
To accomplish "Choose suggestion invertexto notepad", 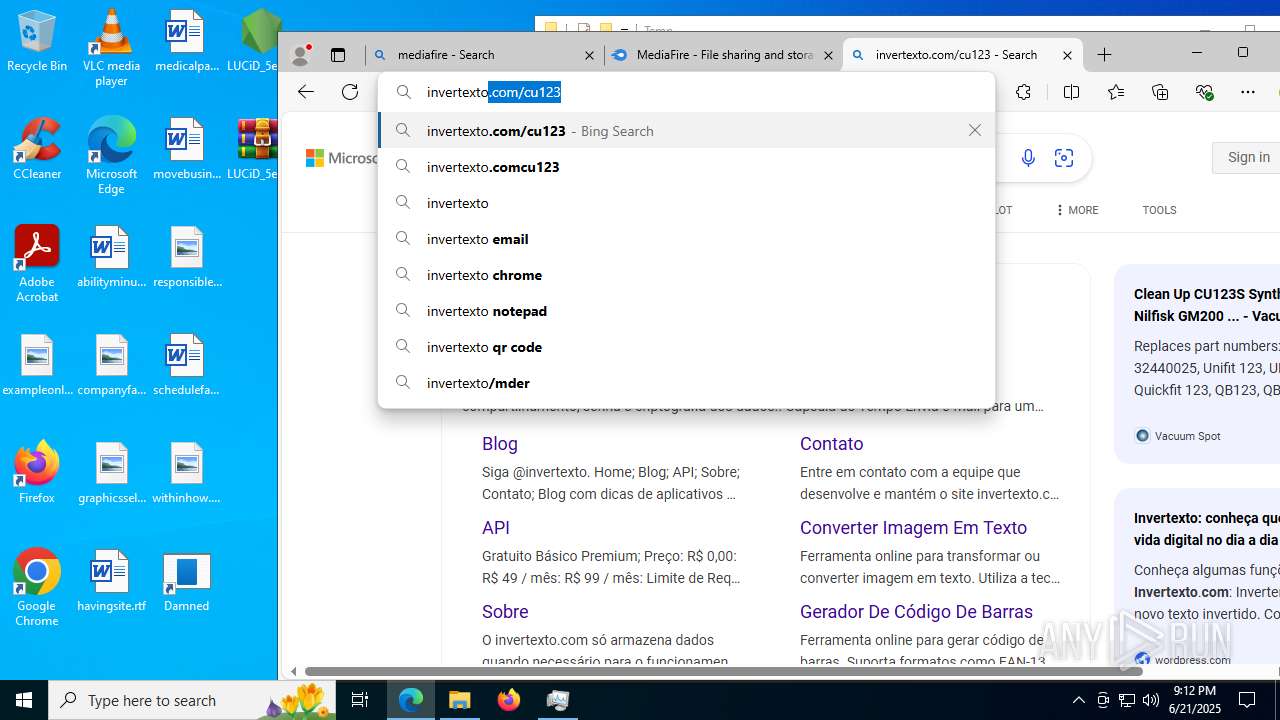I will coord(687,311).
